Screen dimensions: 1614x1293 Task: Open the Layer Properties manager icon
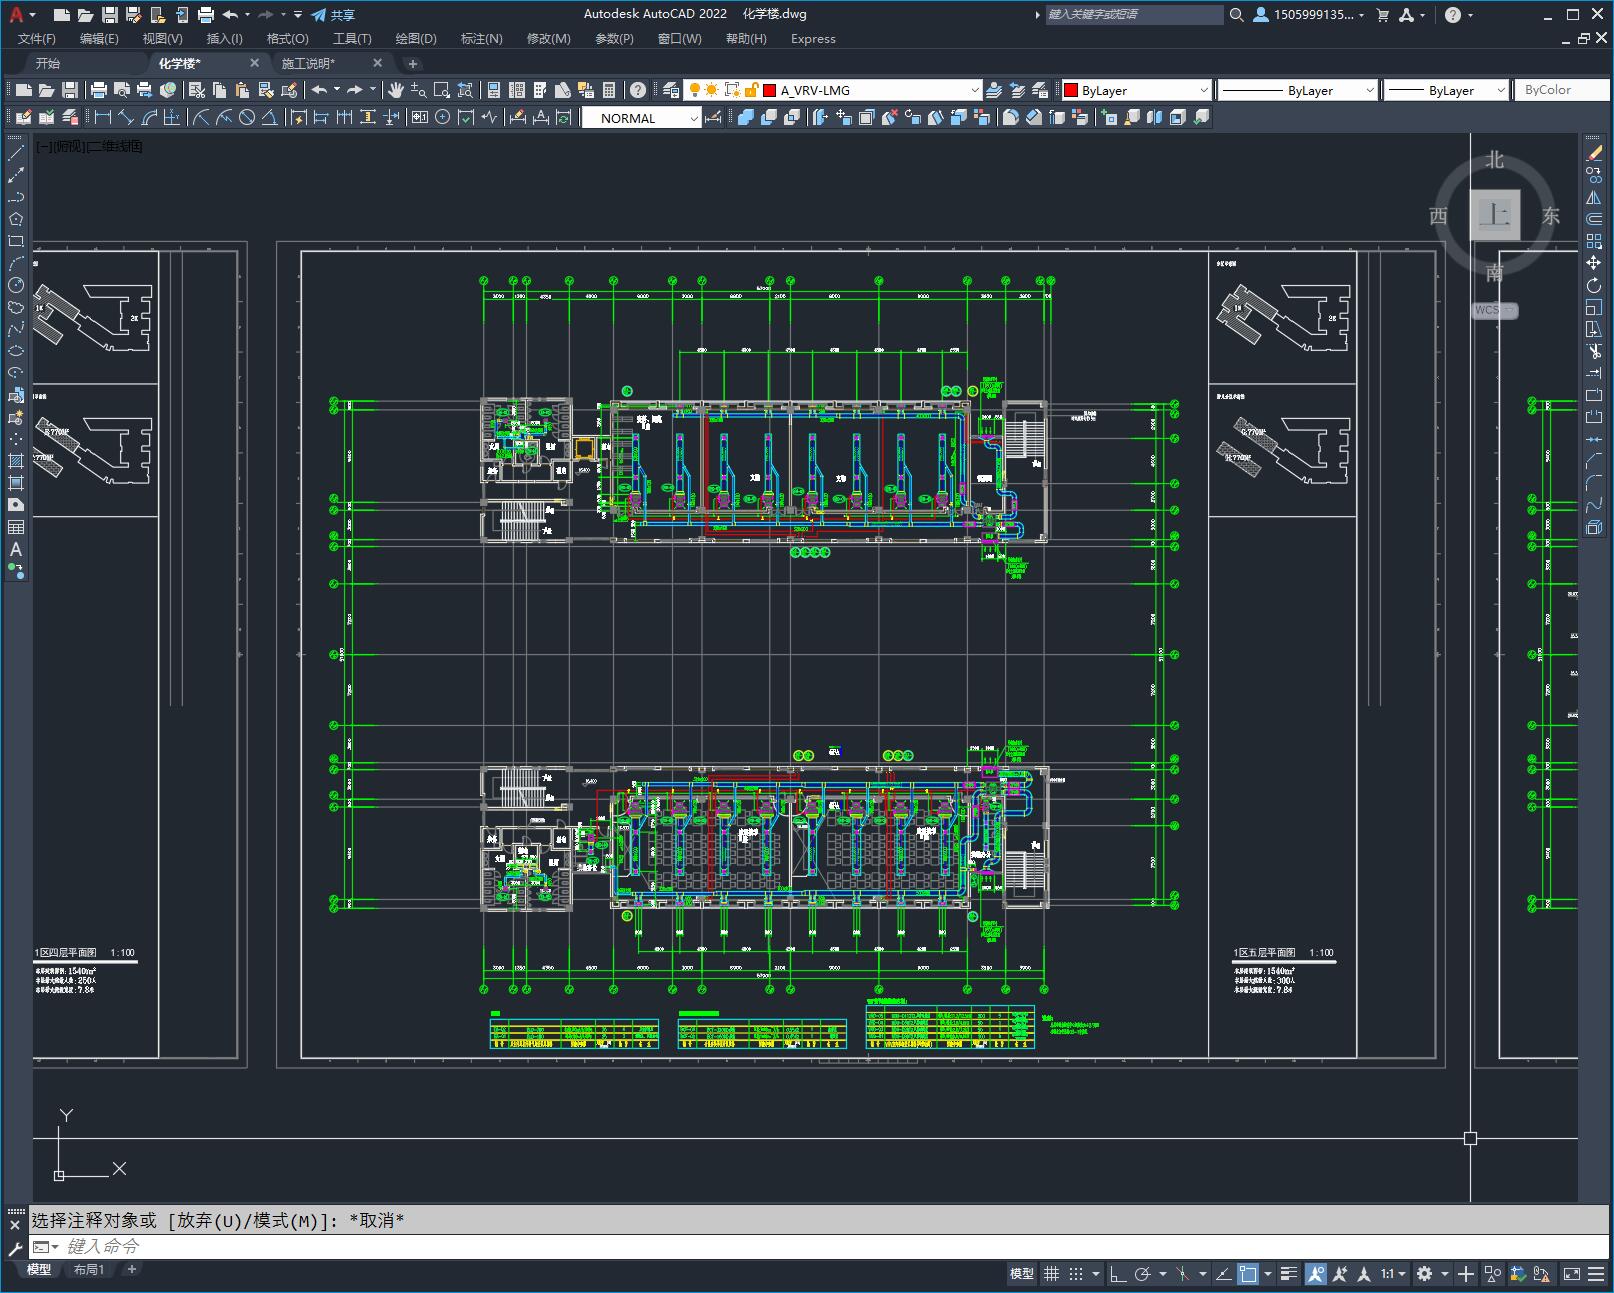tap(671, 90)
